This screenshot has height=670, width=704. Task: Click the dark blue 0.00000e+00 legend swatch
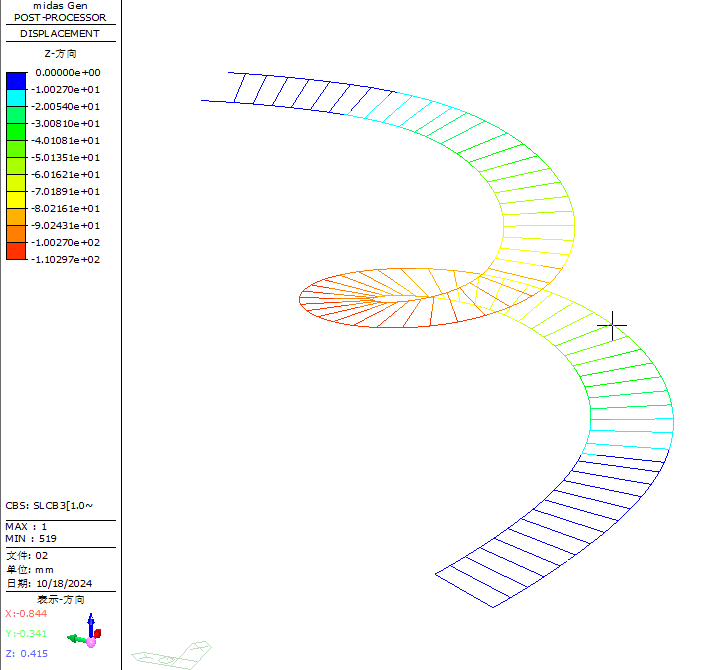(16, 81)
